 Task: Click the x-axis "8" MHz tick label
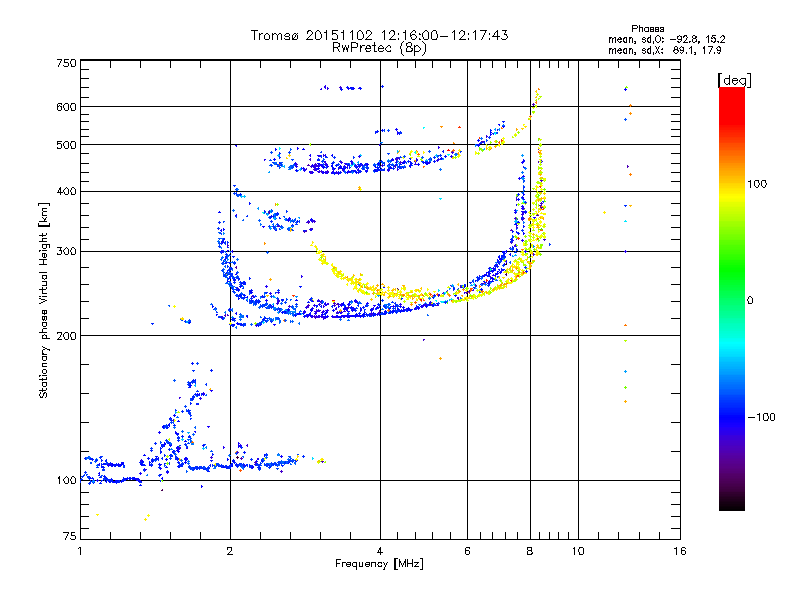(x=530, y=551)
